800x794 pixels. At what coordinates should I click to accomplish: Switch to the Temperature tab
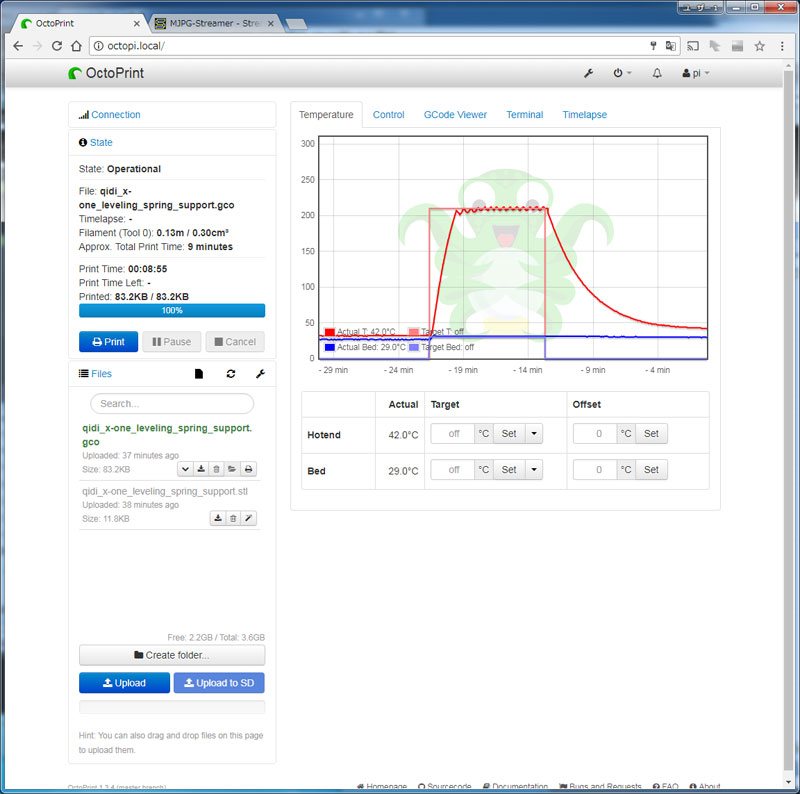(x=326, y=115)
